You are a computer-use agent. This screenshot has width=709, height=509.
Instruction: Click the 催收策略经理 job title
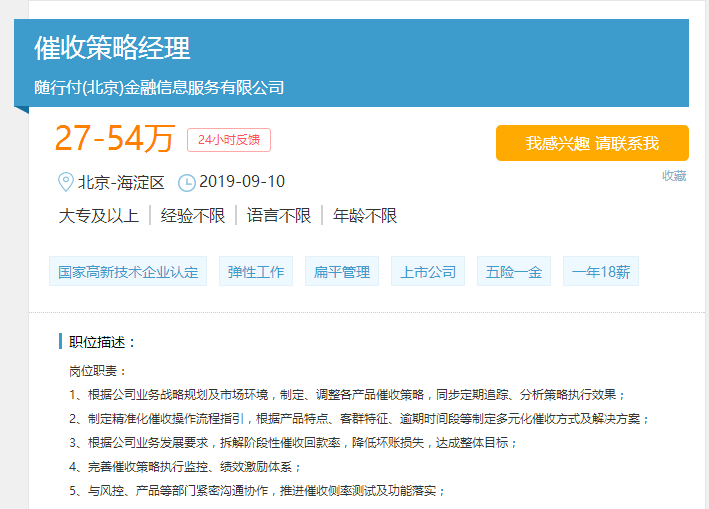click(112, 47)
